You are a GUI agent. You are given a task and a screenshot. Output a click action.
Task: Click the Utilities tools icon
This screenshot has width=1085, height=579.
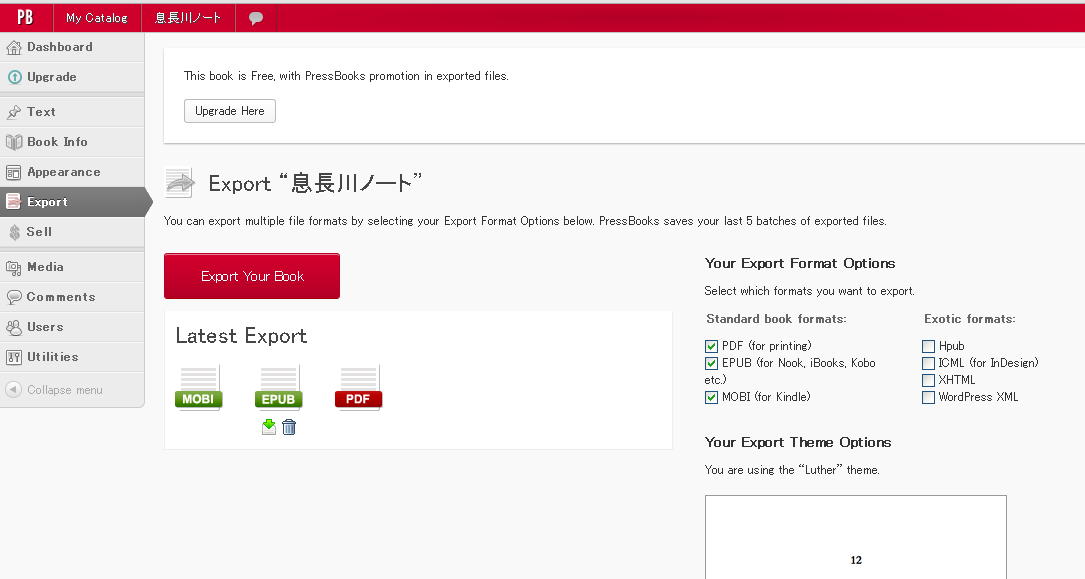14,357
